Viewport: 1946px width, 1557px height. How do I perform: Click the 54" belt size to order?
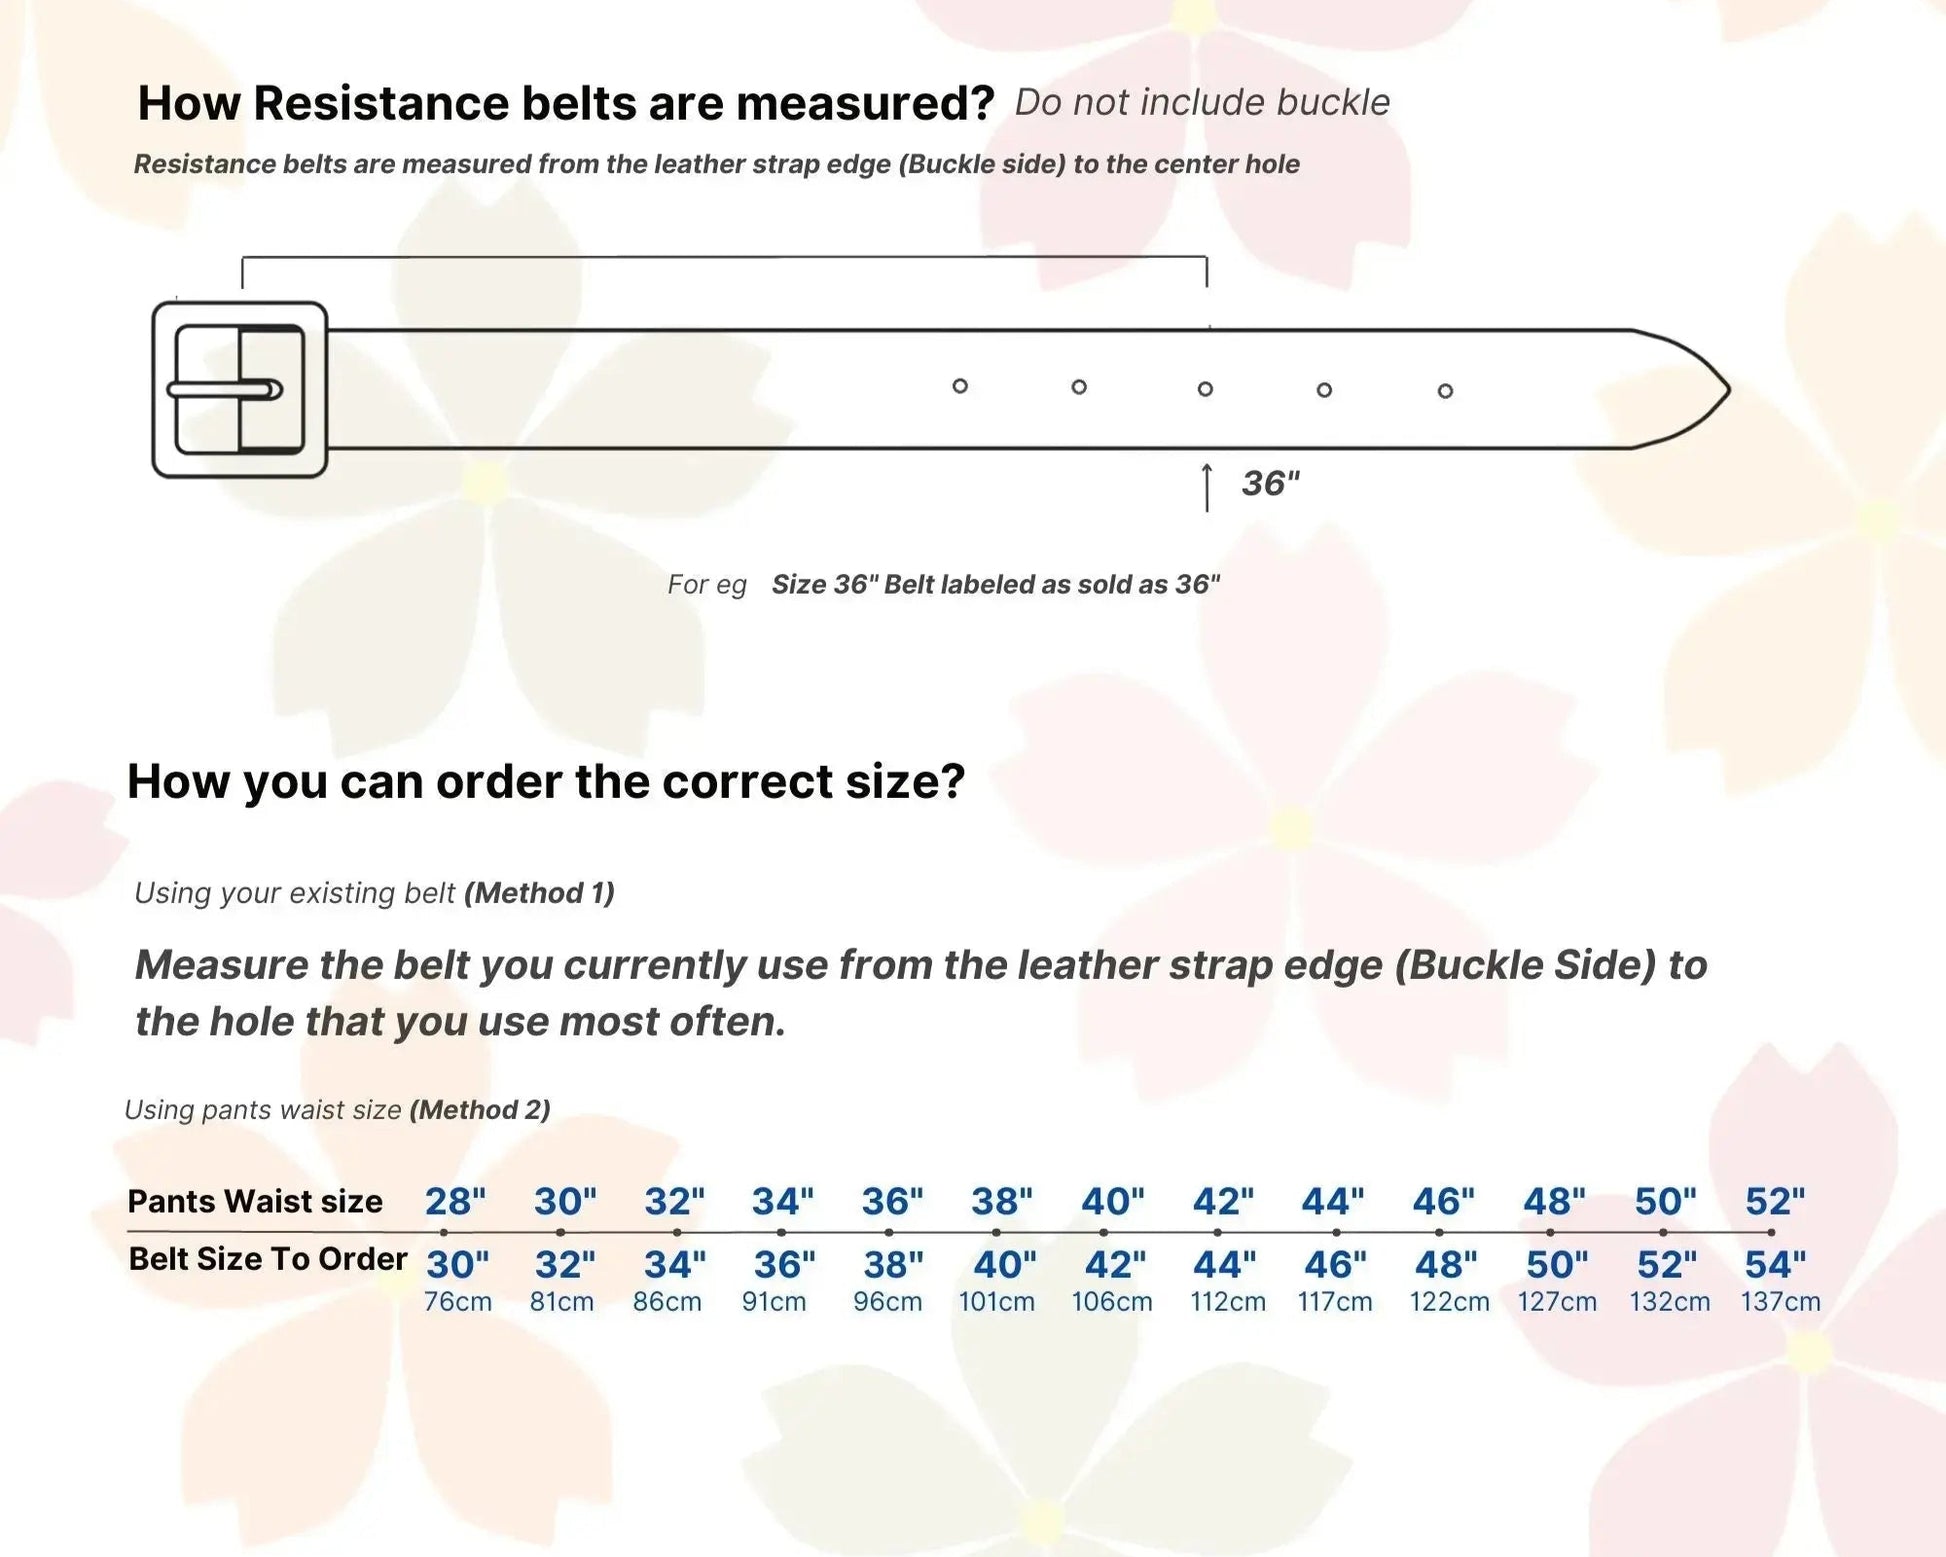click(x=1775, y=1264)
